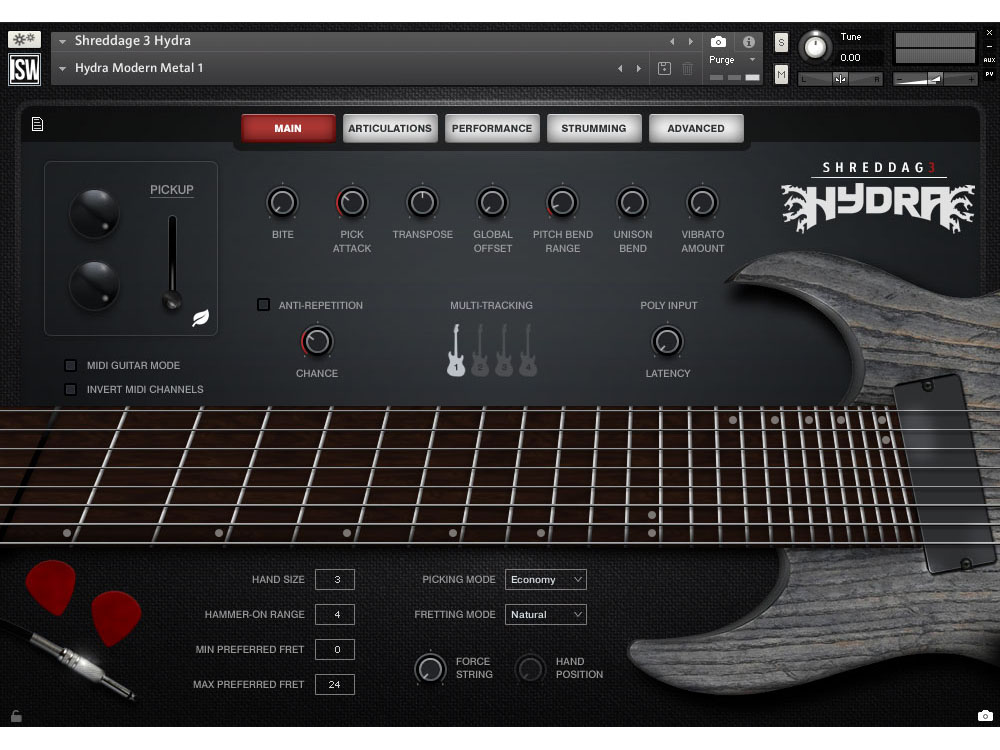Enable MIDI Guitar Mode checkbox

(71, 365)
